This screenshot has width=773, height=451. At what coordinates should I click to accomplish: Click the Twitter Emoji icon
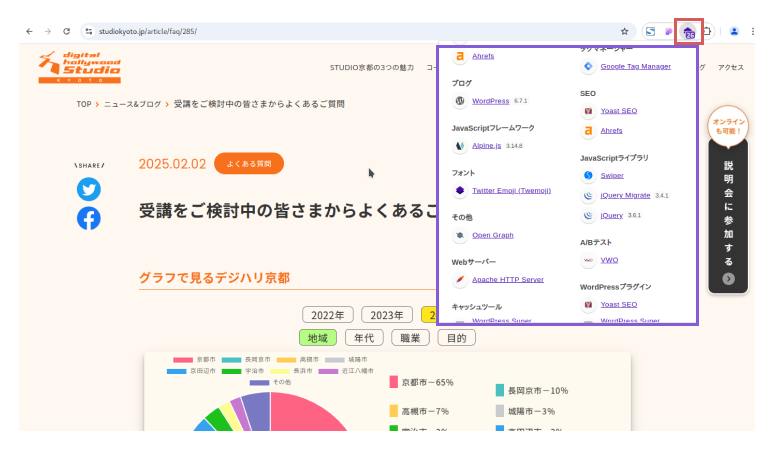click(460, 191)
